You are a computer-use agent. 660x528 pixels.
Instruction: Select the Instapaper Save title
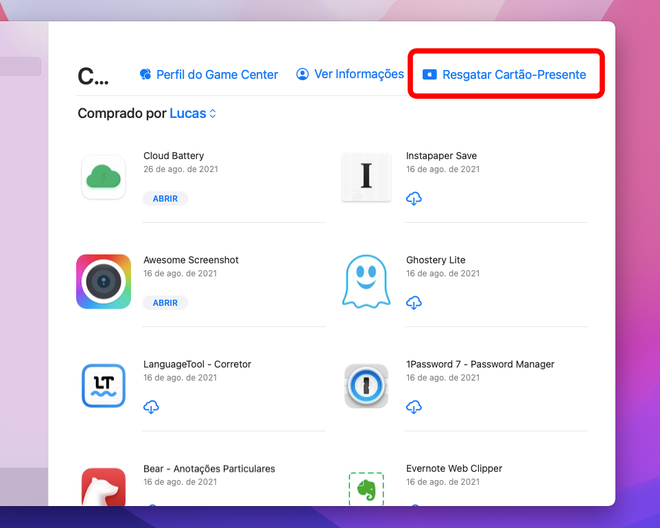coord(441,156)
